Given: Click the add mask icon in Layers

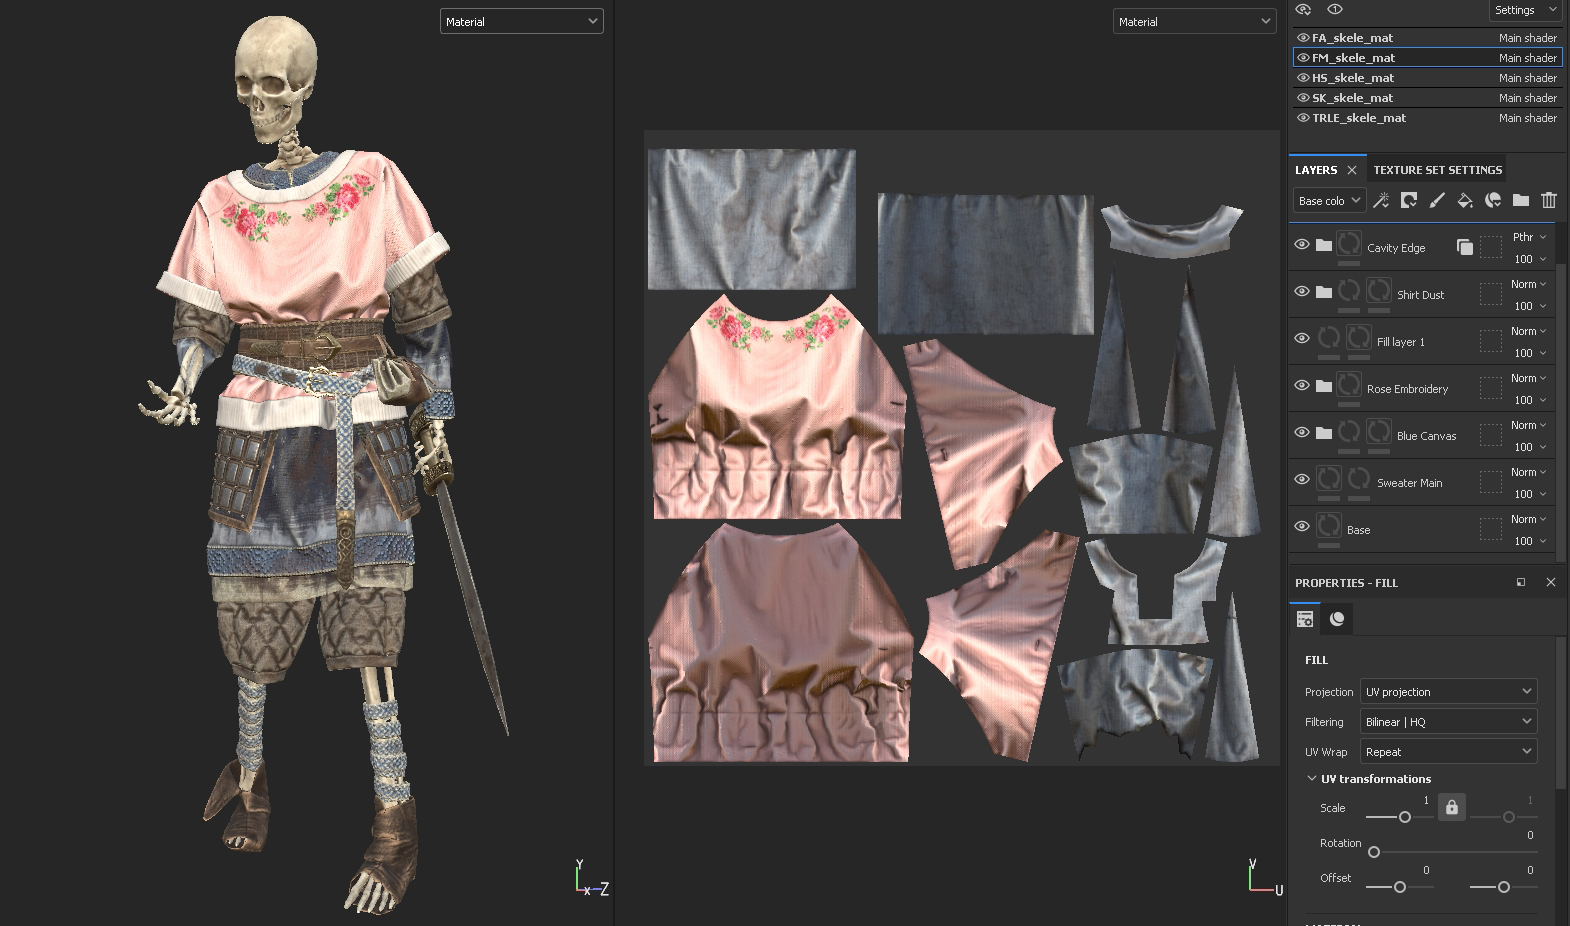Looking at the screenshot, I should pyautogui.click(x=1409, y=201).
